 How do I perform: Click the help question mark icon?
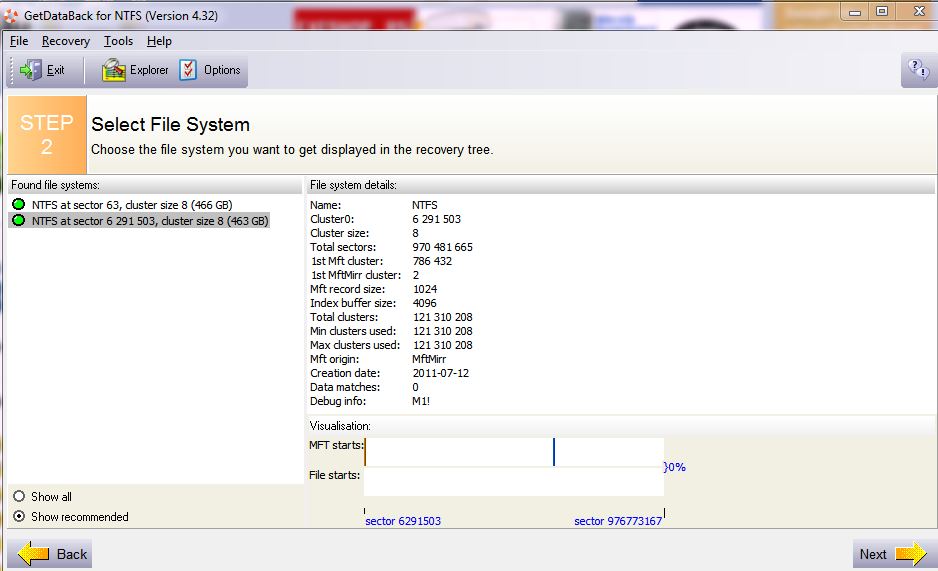coord(918,69)
